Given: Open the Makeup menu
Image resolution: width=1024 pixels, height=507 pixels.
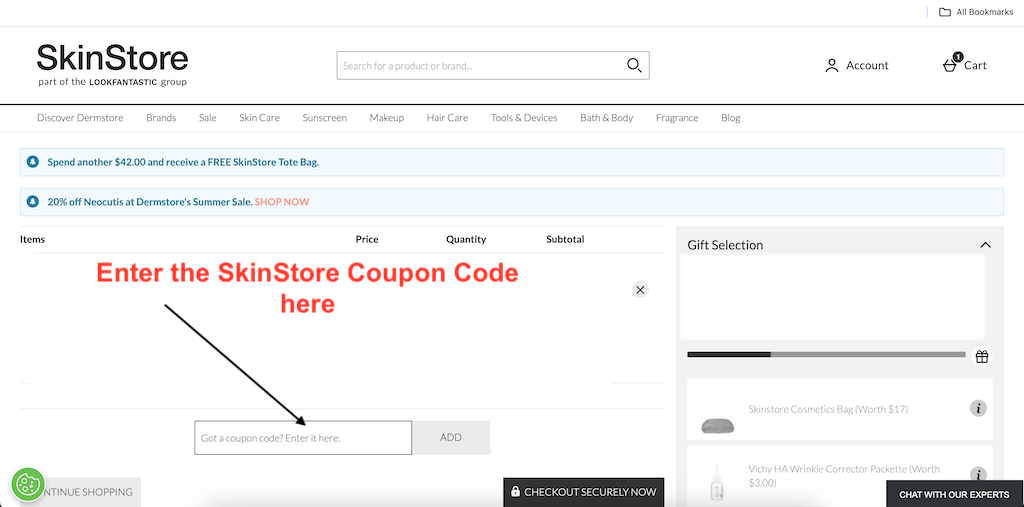Looking at the screenshot, I should tap(387, 118).
